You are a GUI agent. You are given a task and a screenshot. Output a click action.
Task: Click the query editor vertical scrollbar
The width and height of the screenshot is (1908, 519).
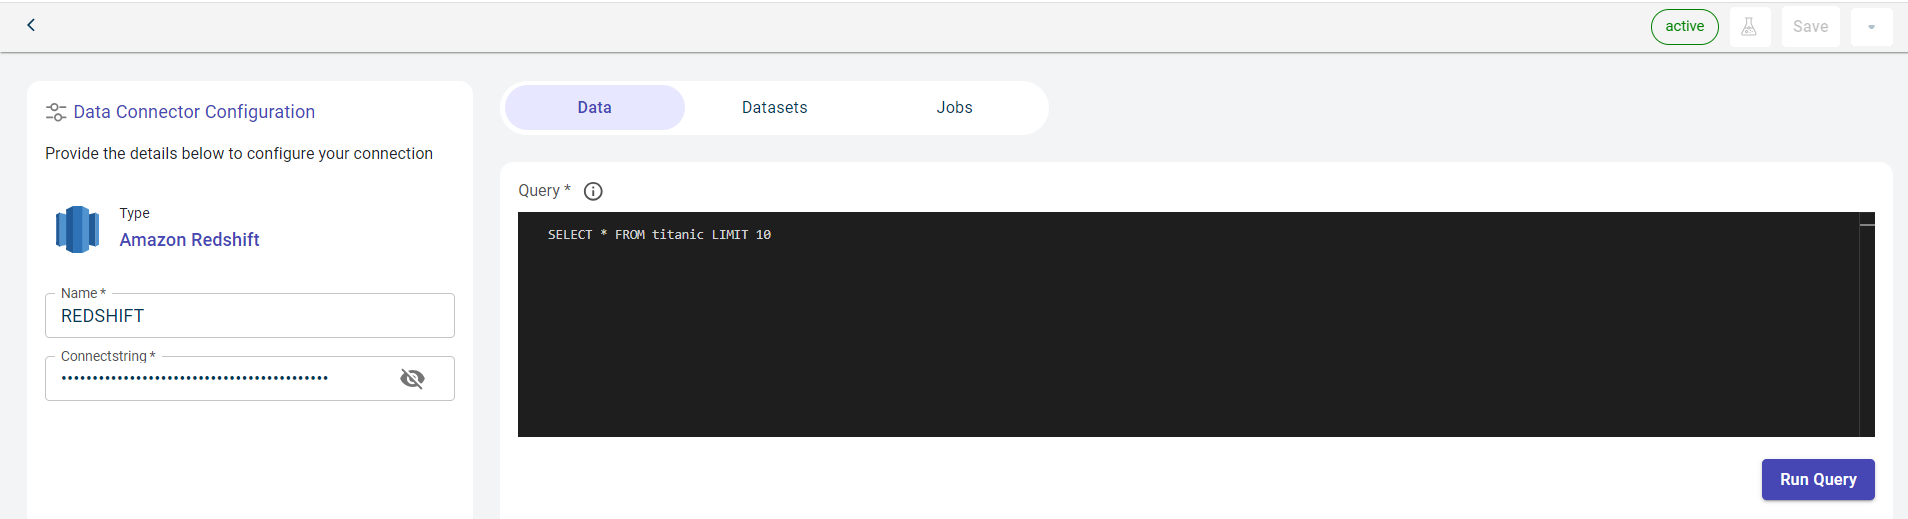1866,320
